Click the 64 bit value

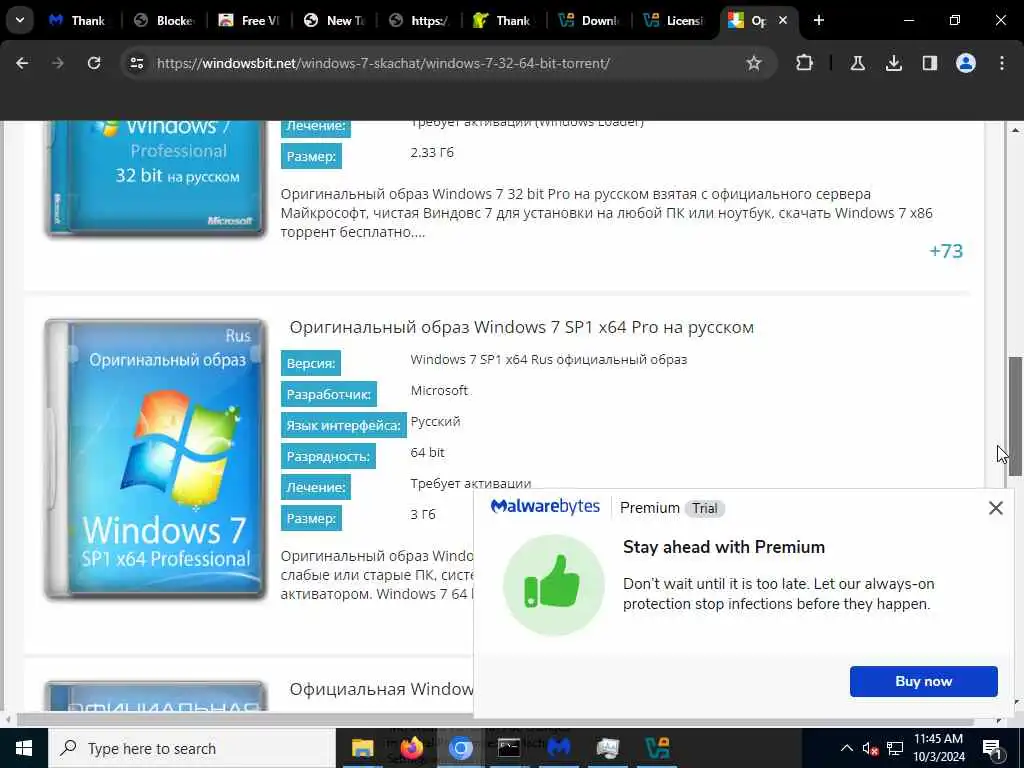(x=428, y=453)
